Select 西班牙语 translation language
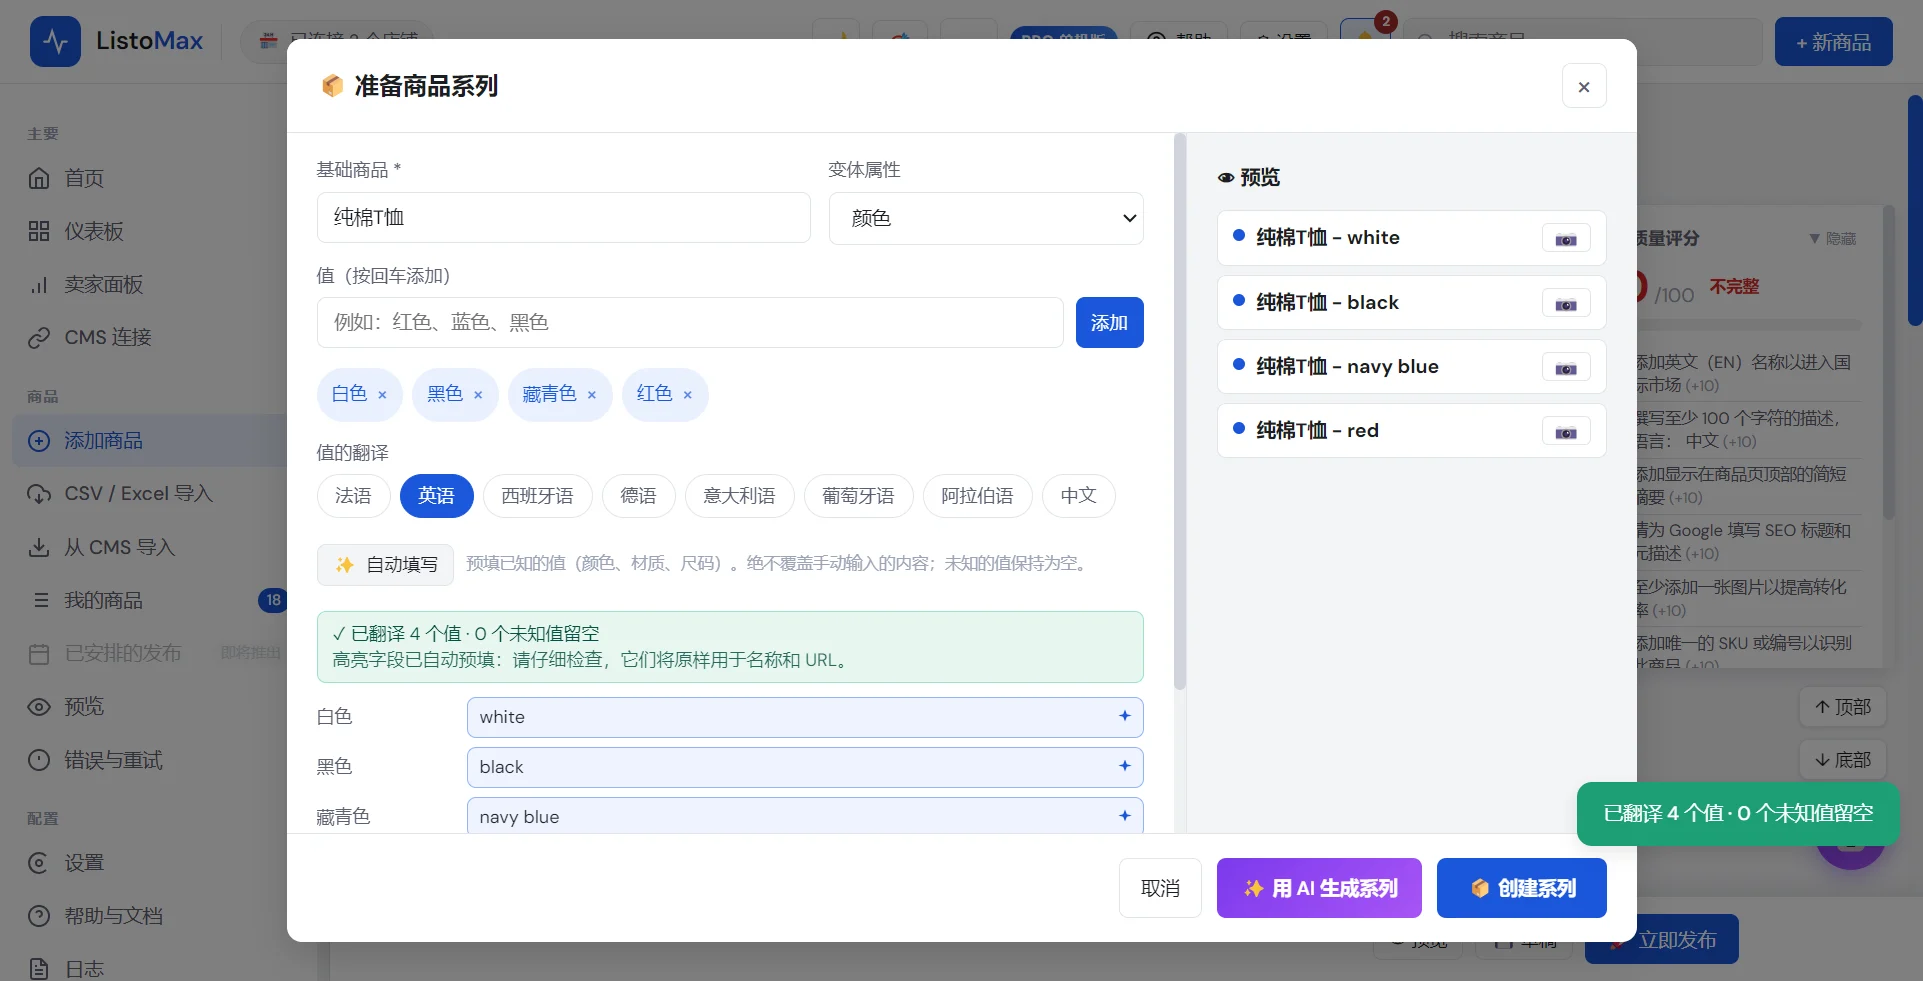Screen dimensions: 1923x981 pyautogui.click(x=537, y=496)
